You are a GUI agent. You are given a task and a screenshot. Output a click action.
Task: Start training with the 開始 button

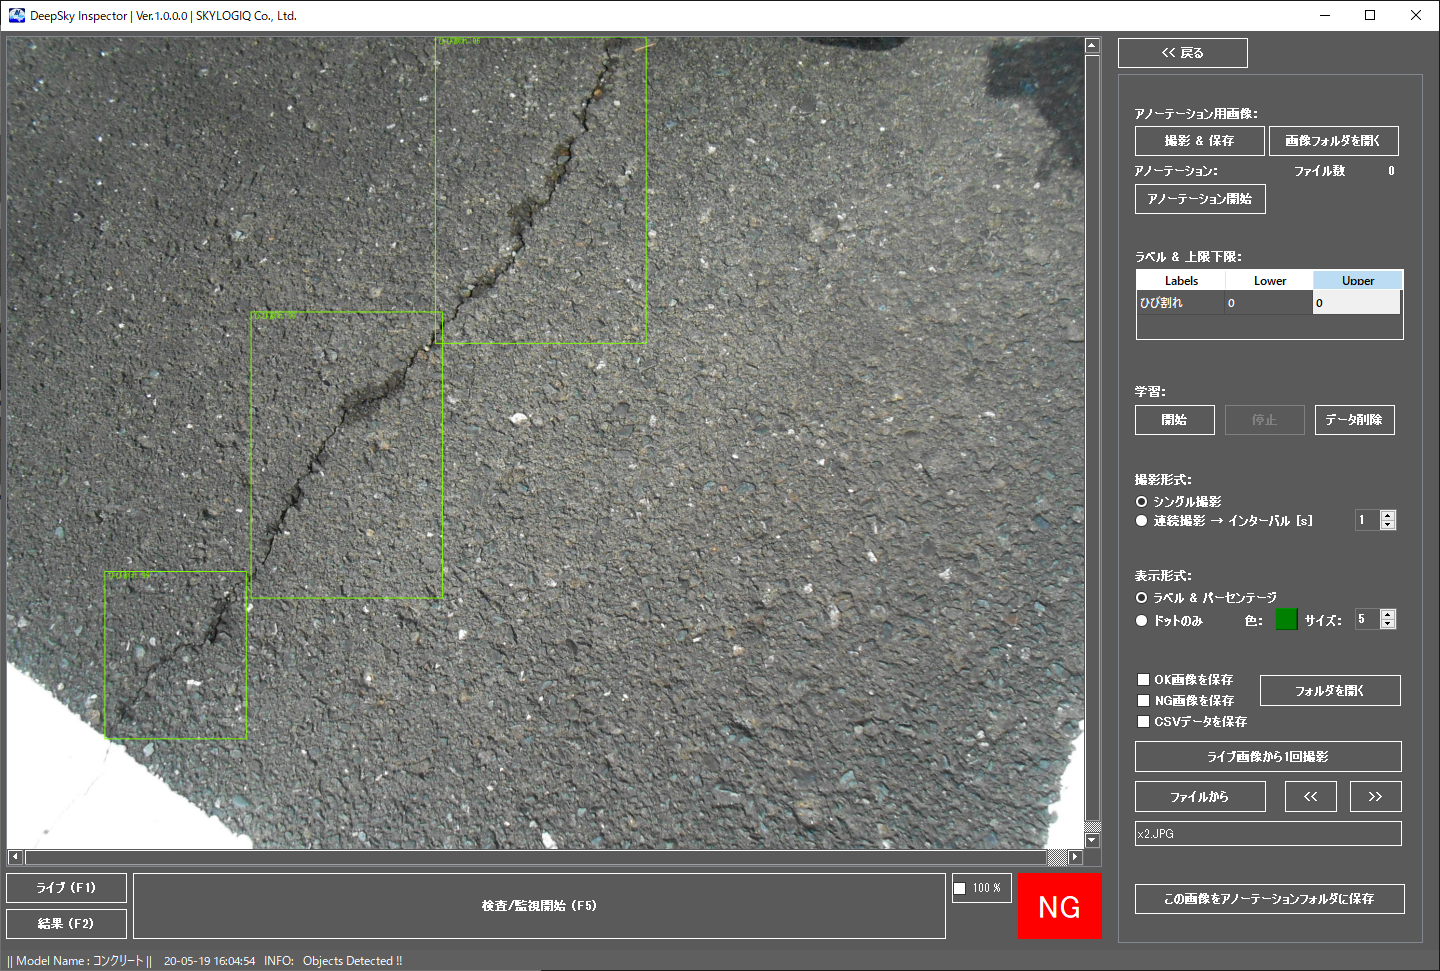1174,420
